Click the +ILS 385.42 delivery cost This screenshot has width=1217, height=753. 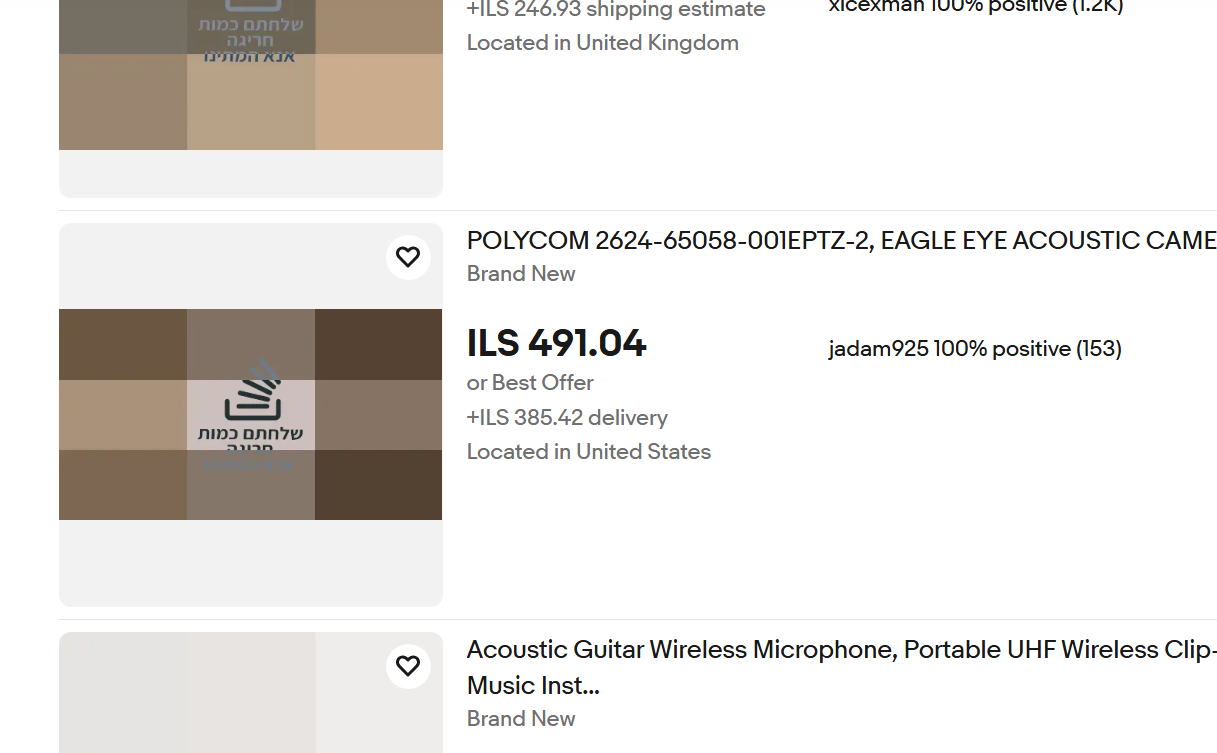coord(567,418)
